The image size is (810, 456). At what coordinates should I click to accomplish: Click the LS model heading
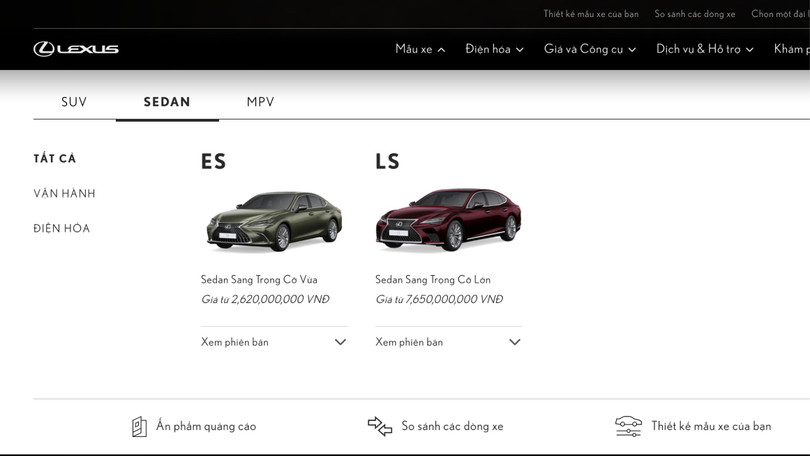click(x=387, y=161)
